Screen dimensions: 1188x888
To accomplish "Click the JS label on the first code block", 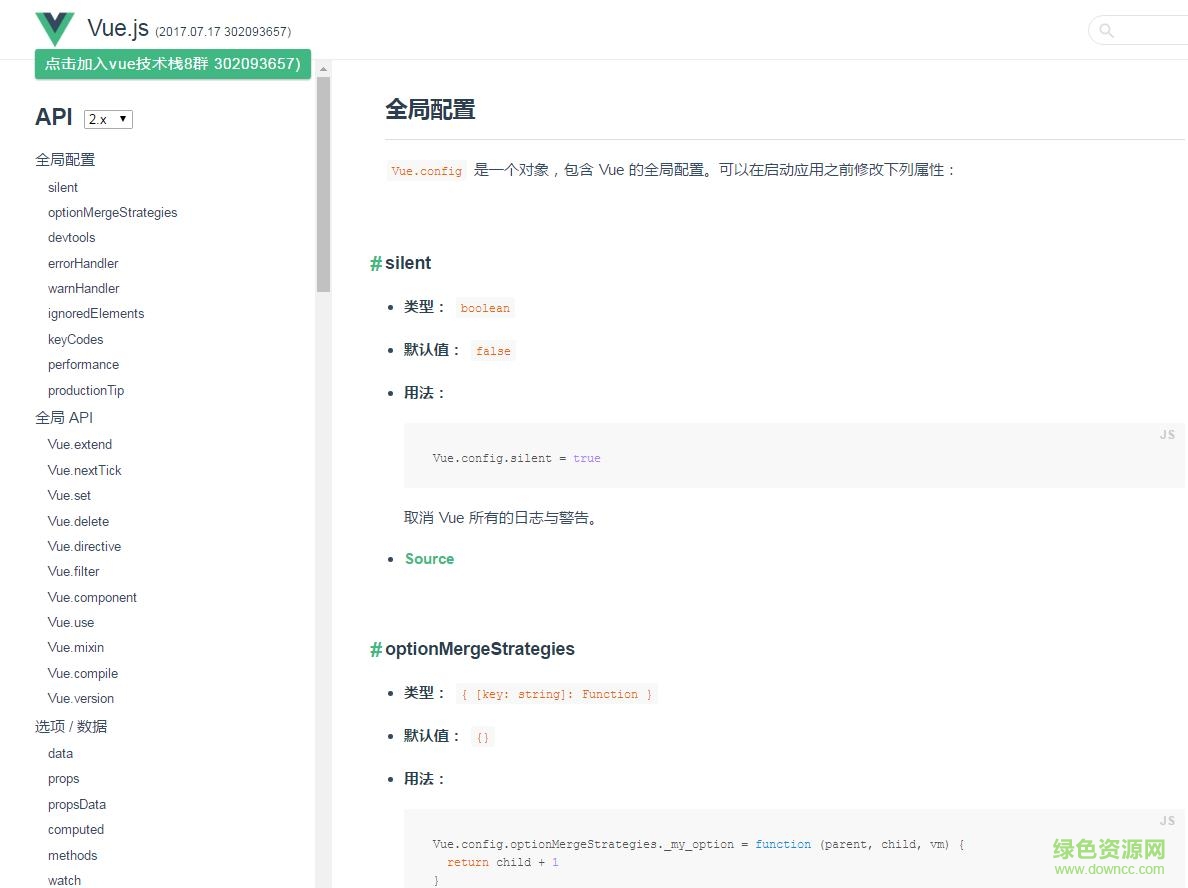I will [x=1166, y=434].
